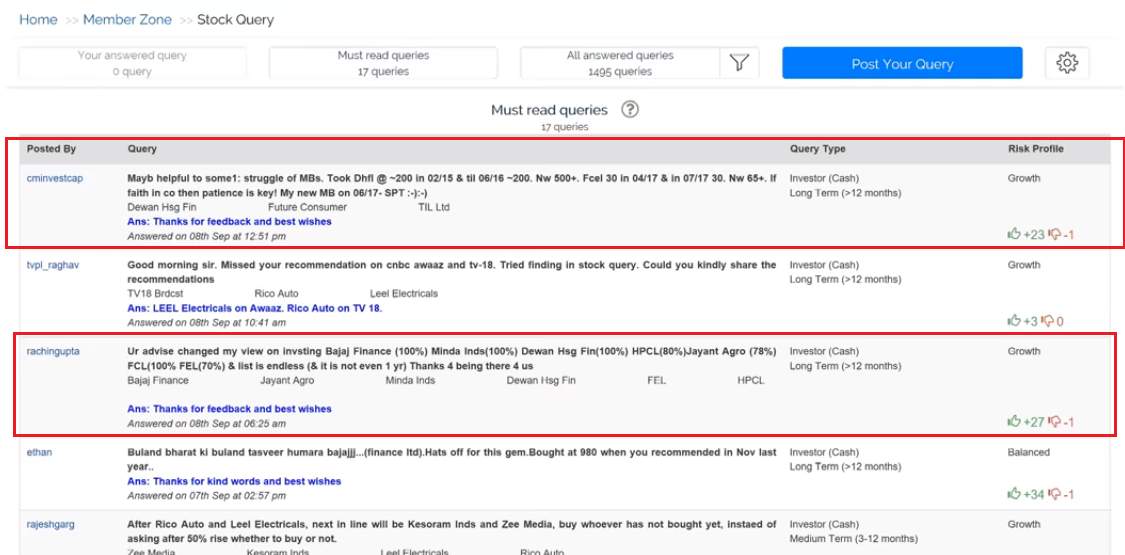Open cminvestcap user profile link
1125x555 pixels.
coord(55,178)
